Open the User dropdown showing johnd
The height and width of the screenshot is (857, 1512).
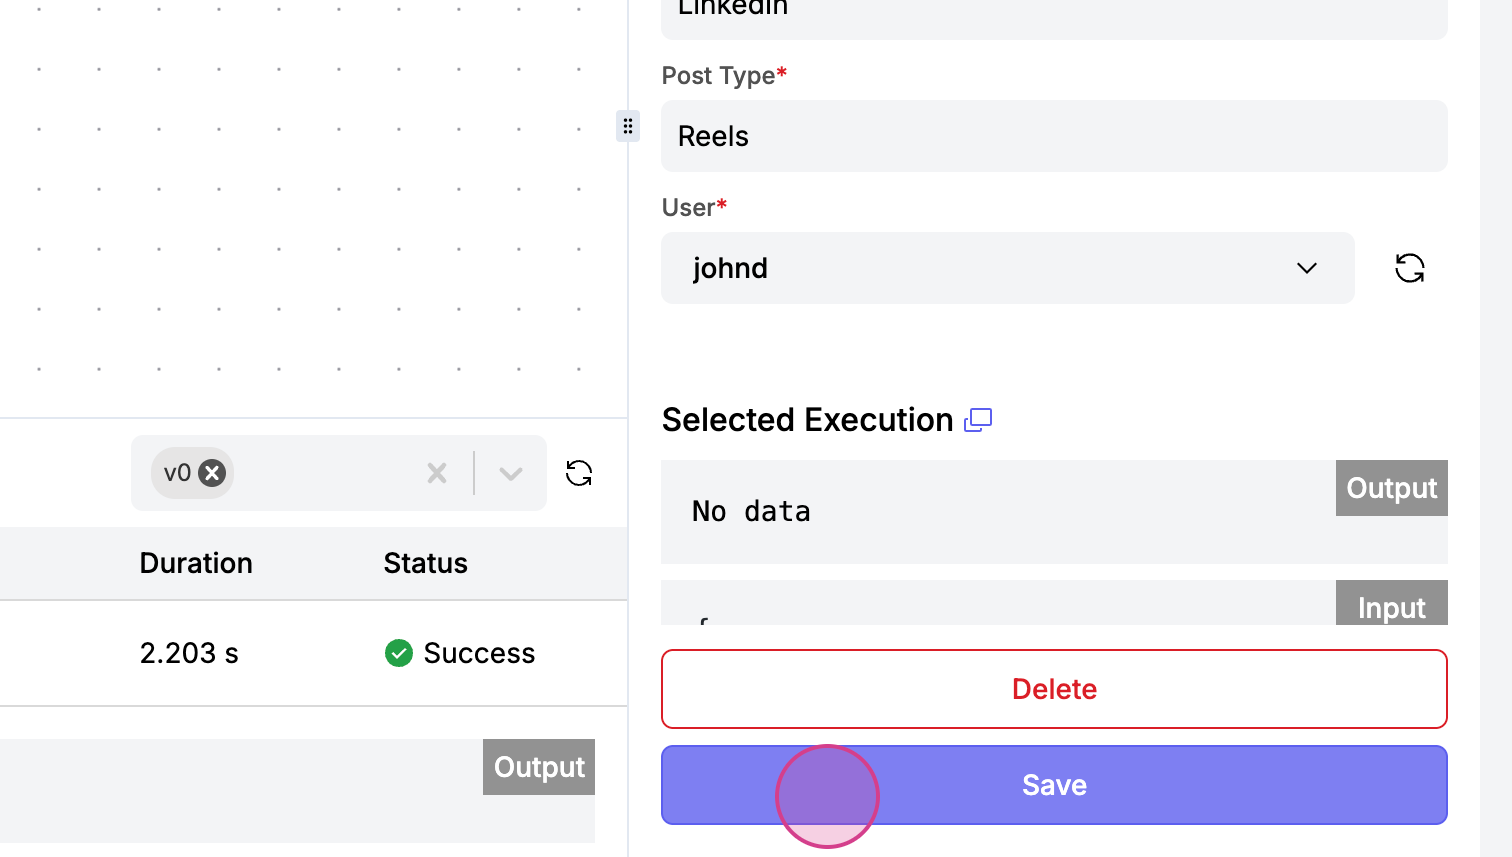(x=1007, y=268)
